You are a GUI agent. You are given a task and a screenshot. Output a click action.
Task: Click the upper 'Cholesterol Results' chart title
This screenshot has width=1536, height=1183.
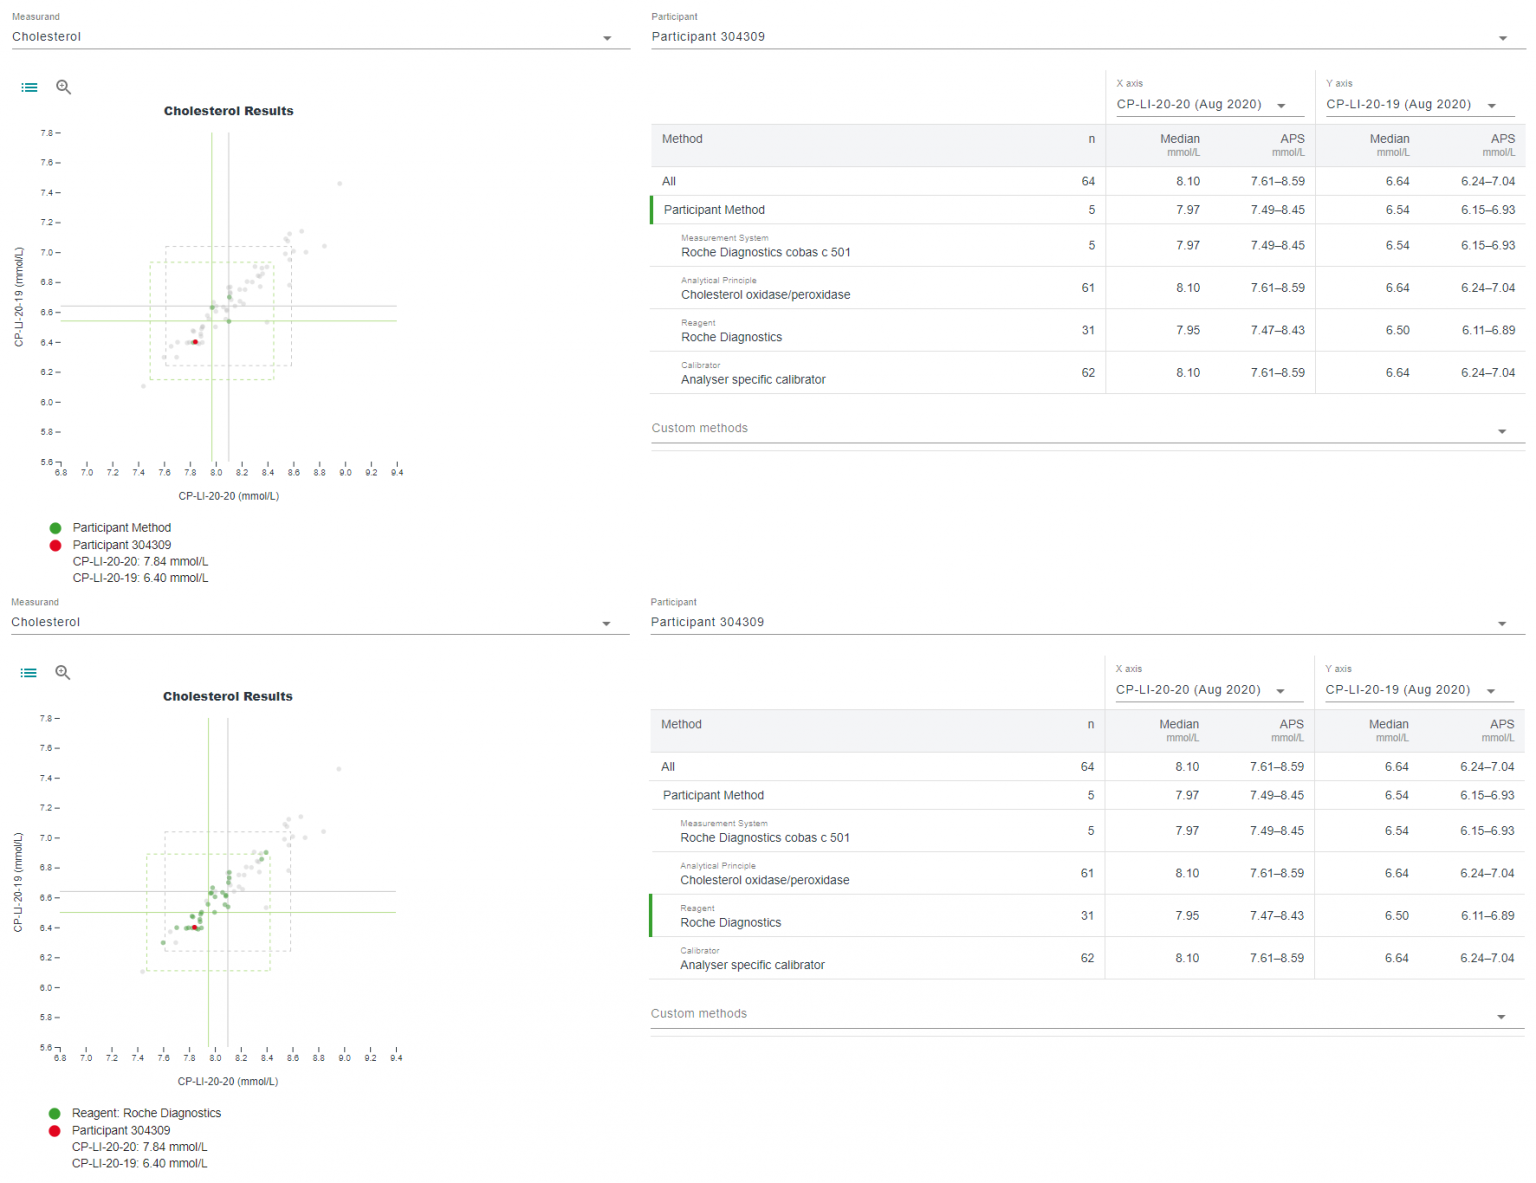[229, 111]
